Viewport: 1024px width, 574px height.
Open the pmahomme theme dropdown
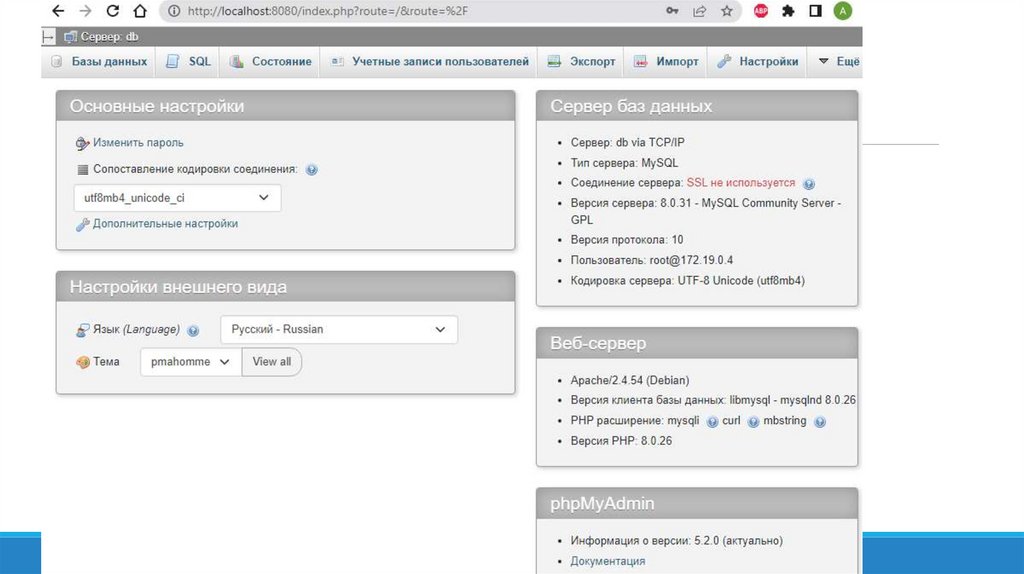pos(191,362)
